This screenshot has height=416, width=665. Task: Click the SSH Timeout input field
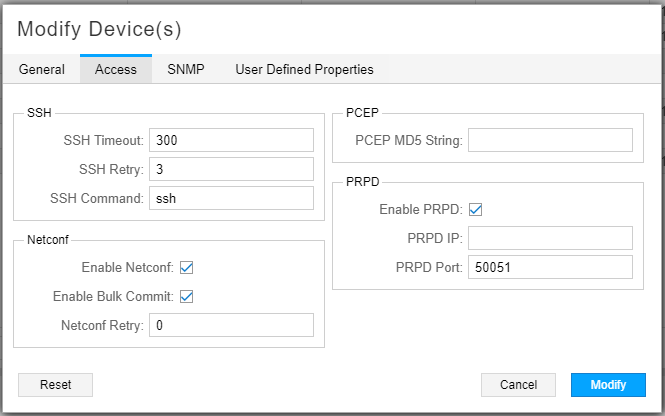[x=231, y=140]
